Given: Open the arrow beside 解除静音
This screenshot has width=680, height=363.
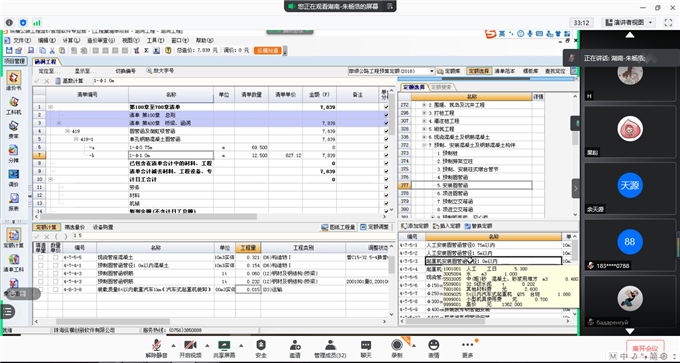Looking at the screenshot, I should point(173,346).
